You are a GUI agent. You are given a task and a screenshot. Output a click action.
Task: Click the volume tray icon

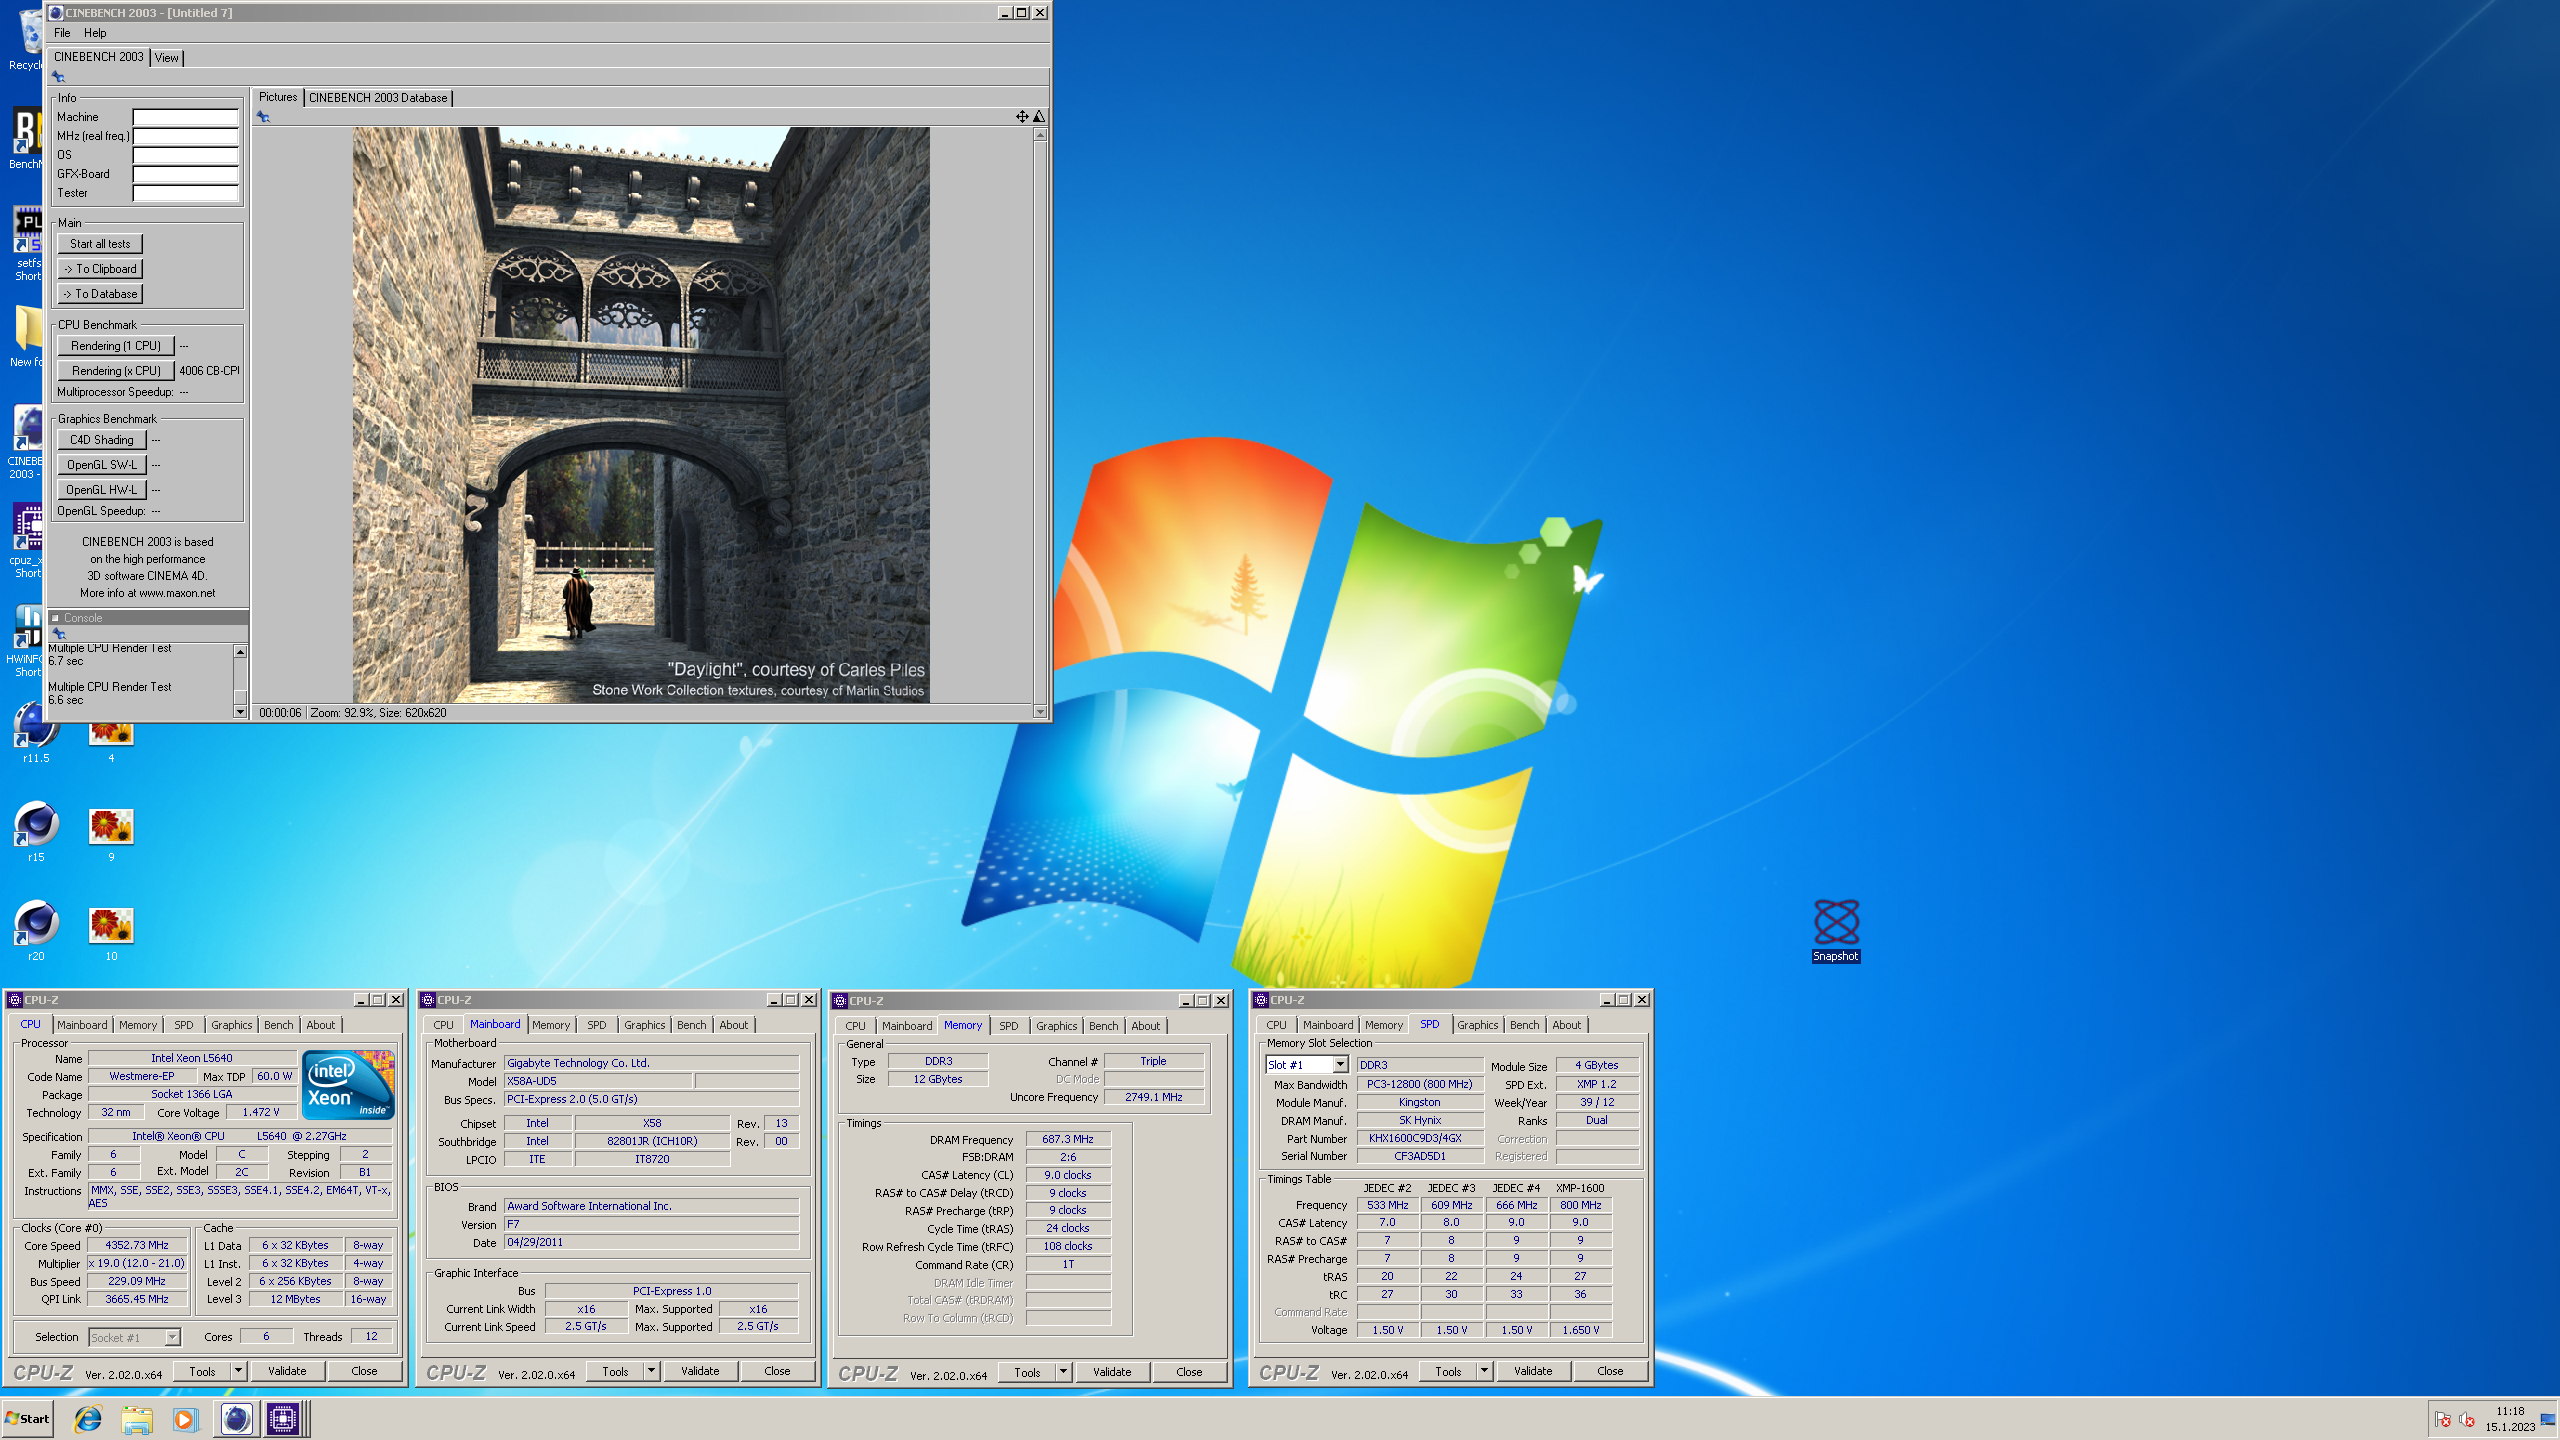[2467, 1420]
